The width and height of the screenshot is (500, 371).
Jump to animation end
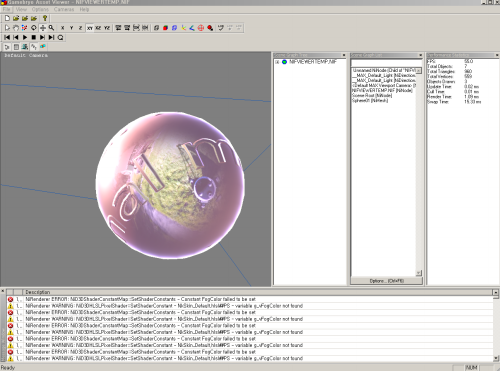51,37
